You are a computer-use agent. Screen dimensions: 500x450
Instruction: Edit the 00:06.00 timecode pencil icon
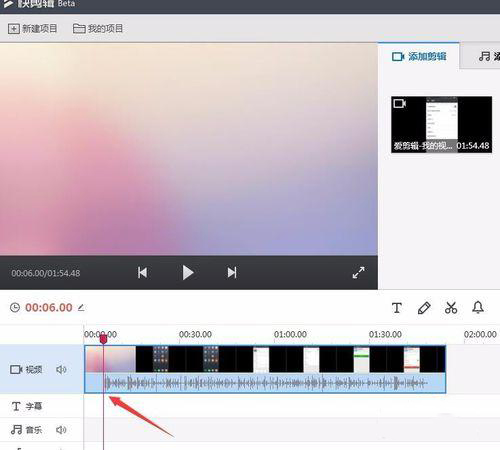tap(81, 308)
